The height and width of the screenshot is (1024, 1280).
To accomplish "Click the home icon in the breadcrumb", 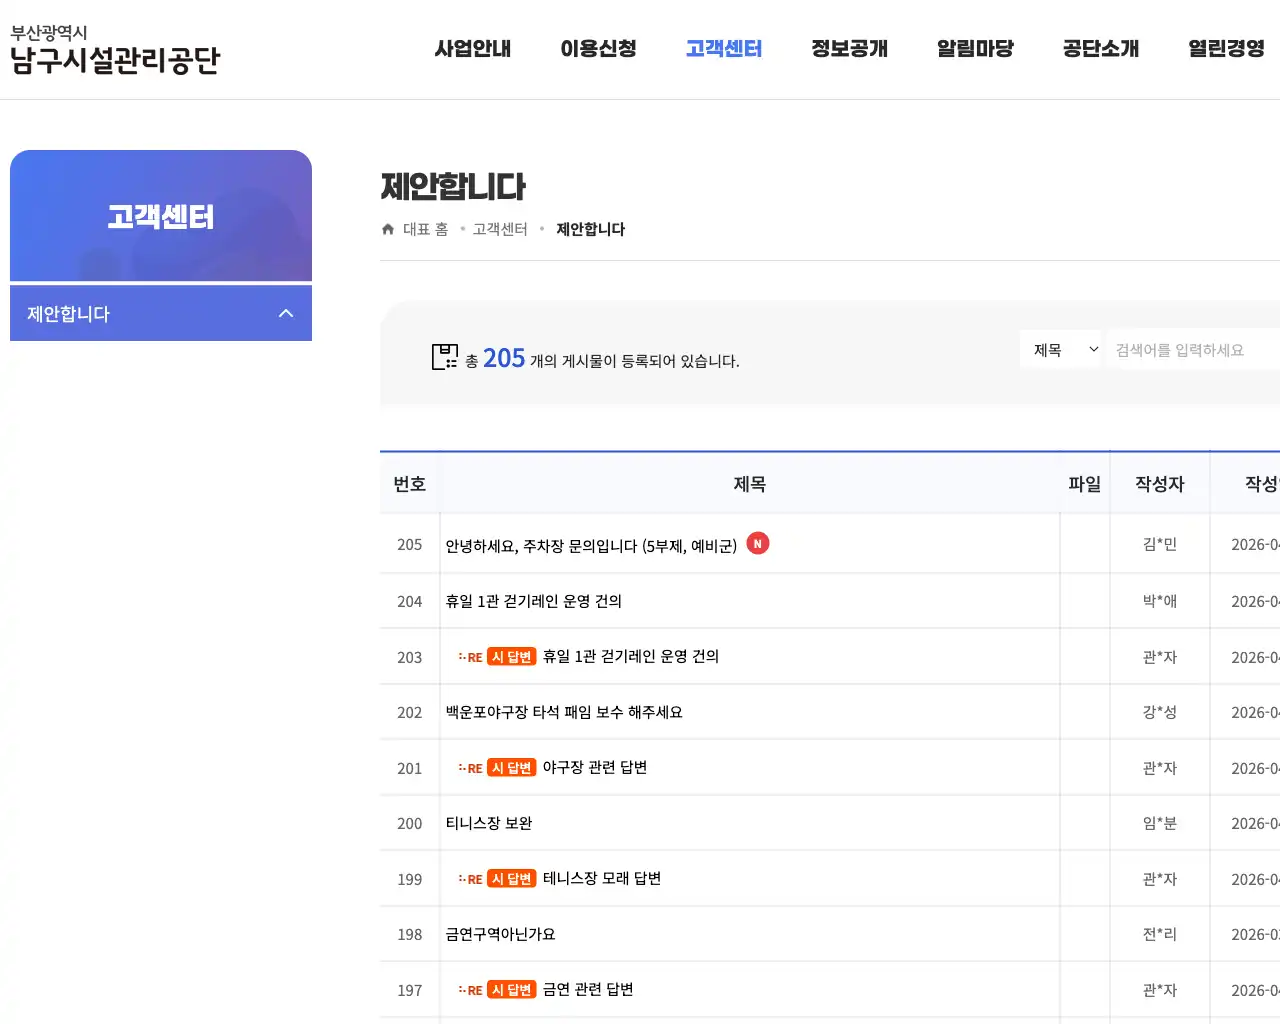I will point(387,228).
